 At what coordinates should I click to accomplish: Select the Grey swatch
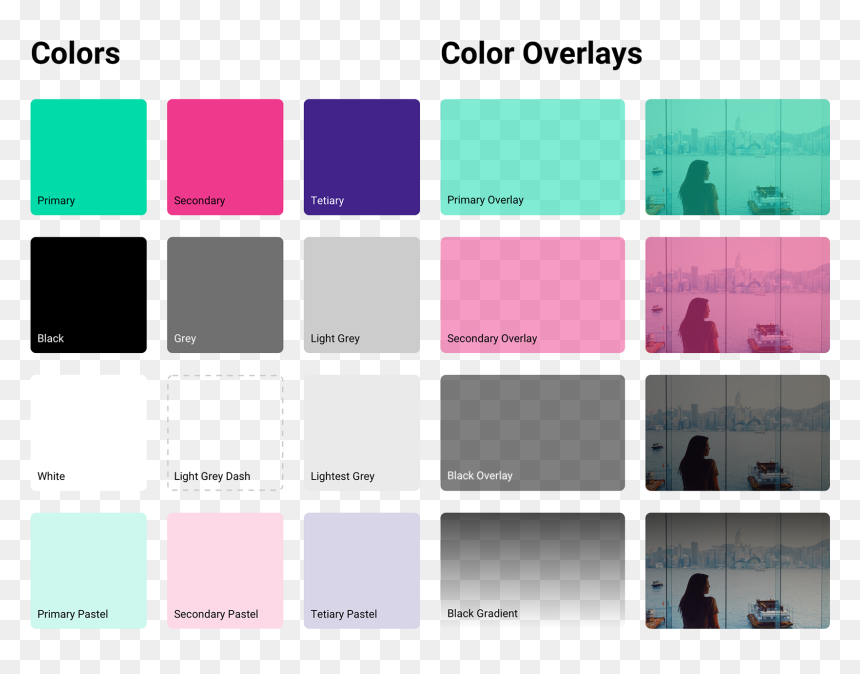(225, 294)
